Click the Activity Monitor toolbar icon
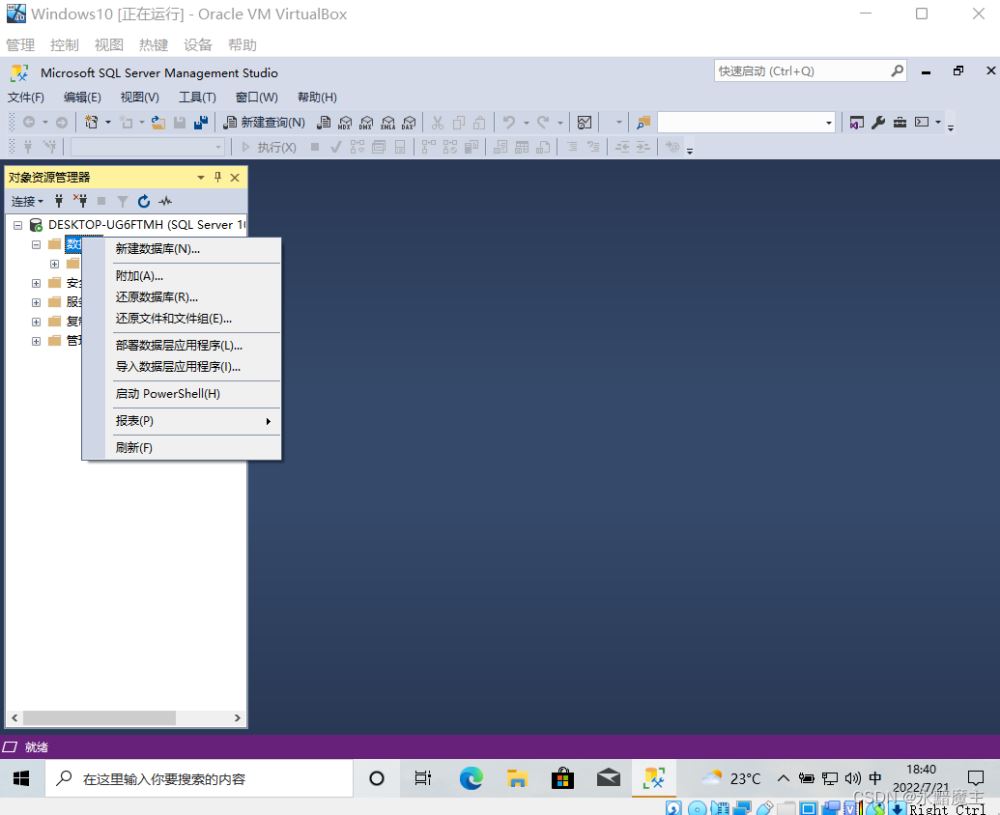 tap(584, 122)
